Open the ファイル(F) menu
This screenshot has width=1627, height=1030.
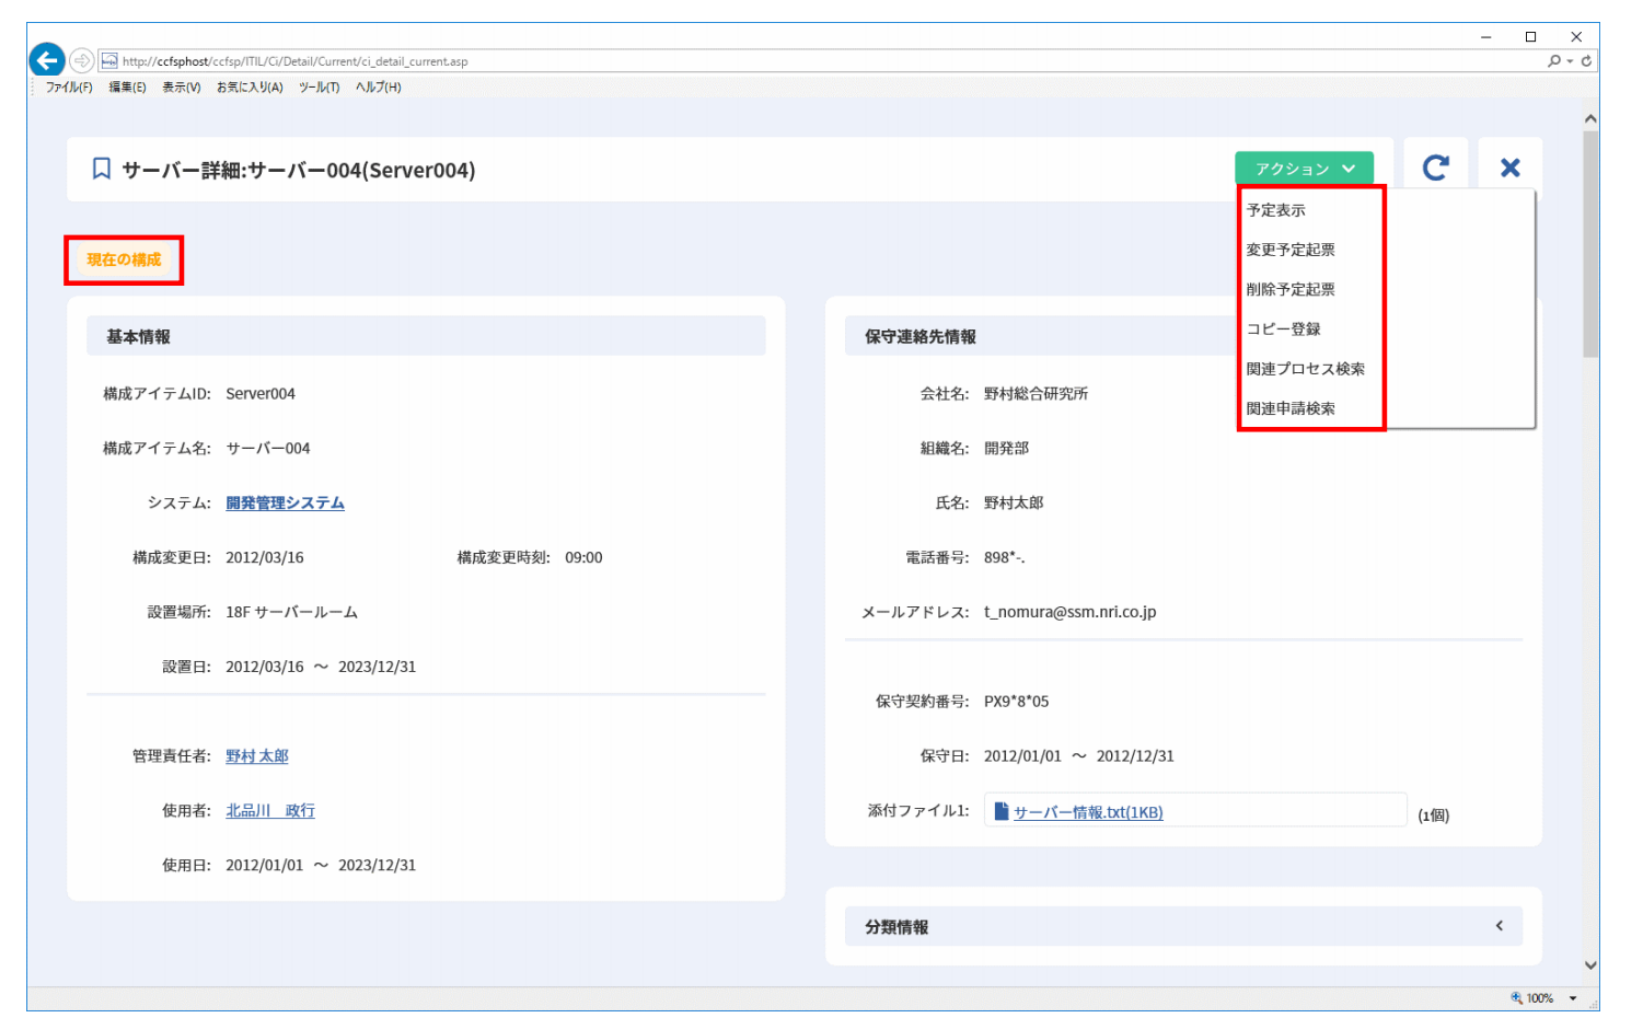(69, 87)
